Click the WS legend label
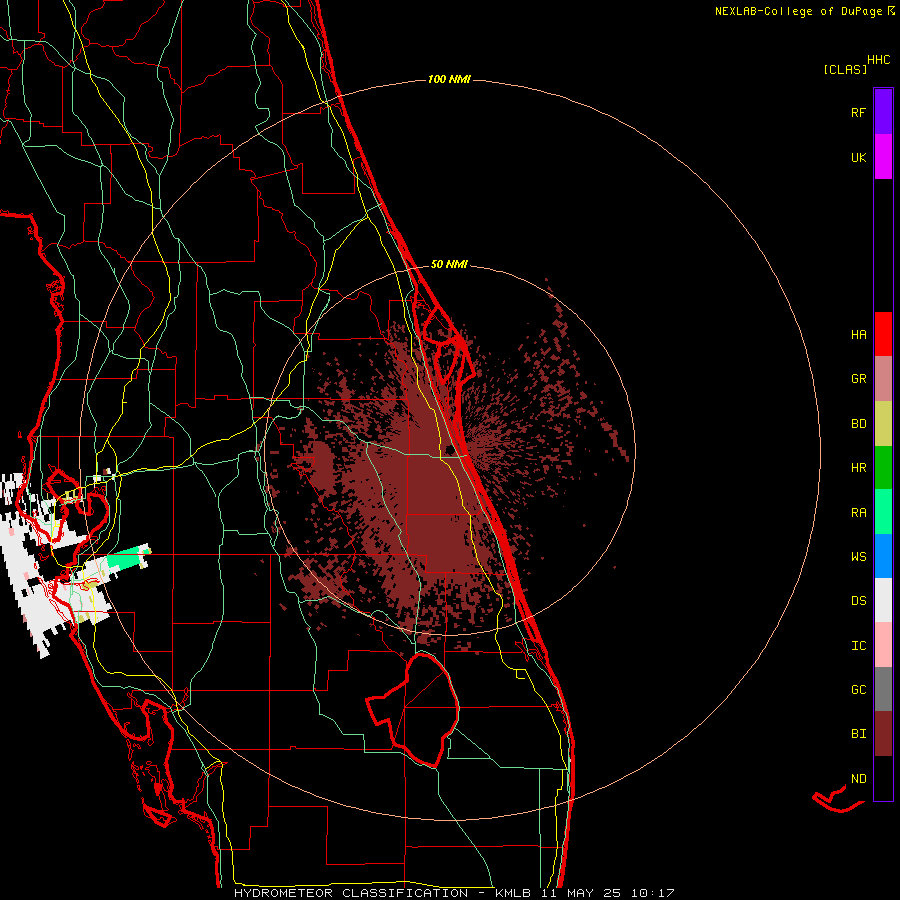 [x=858, y=557]
